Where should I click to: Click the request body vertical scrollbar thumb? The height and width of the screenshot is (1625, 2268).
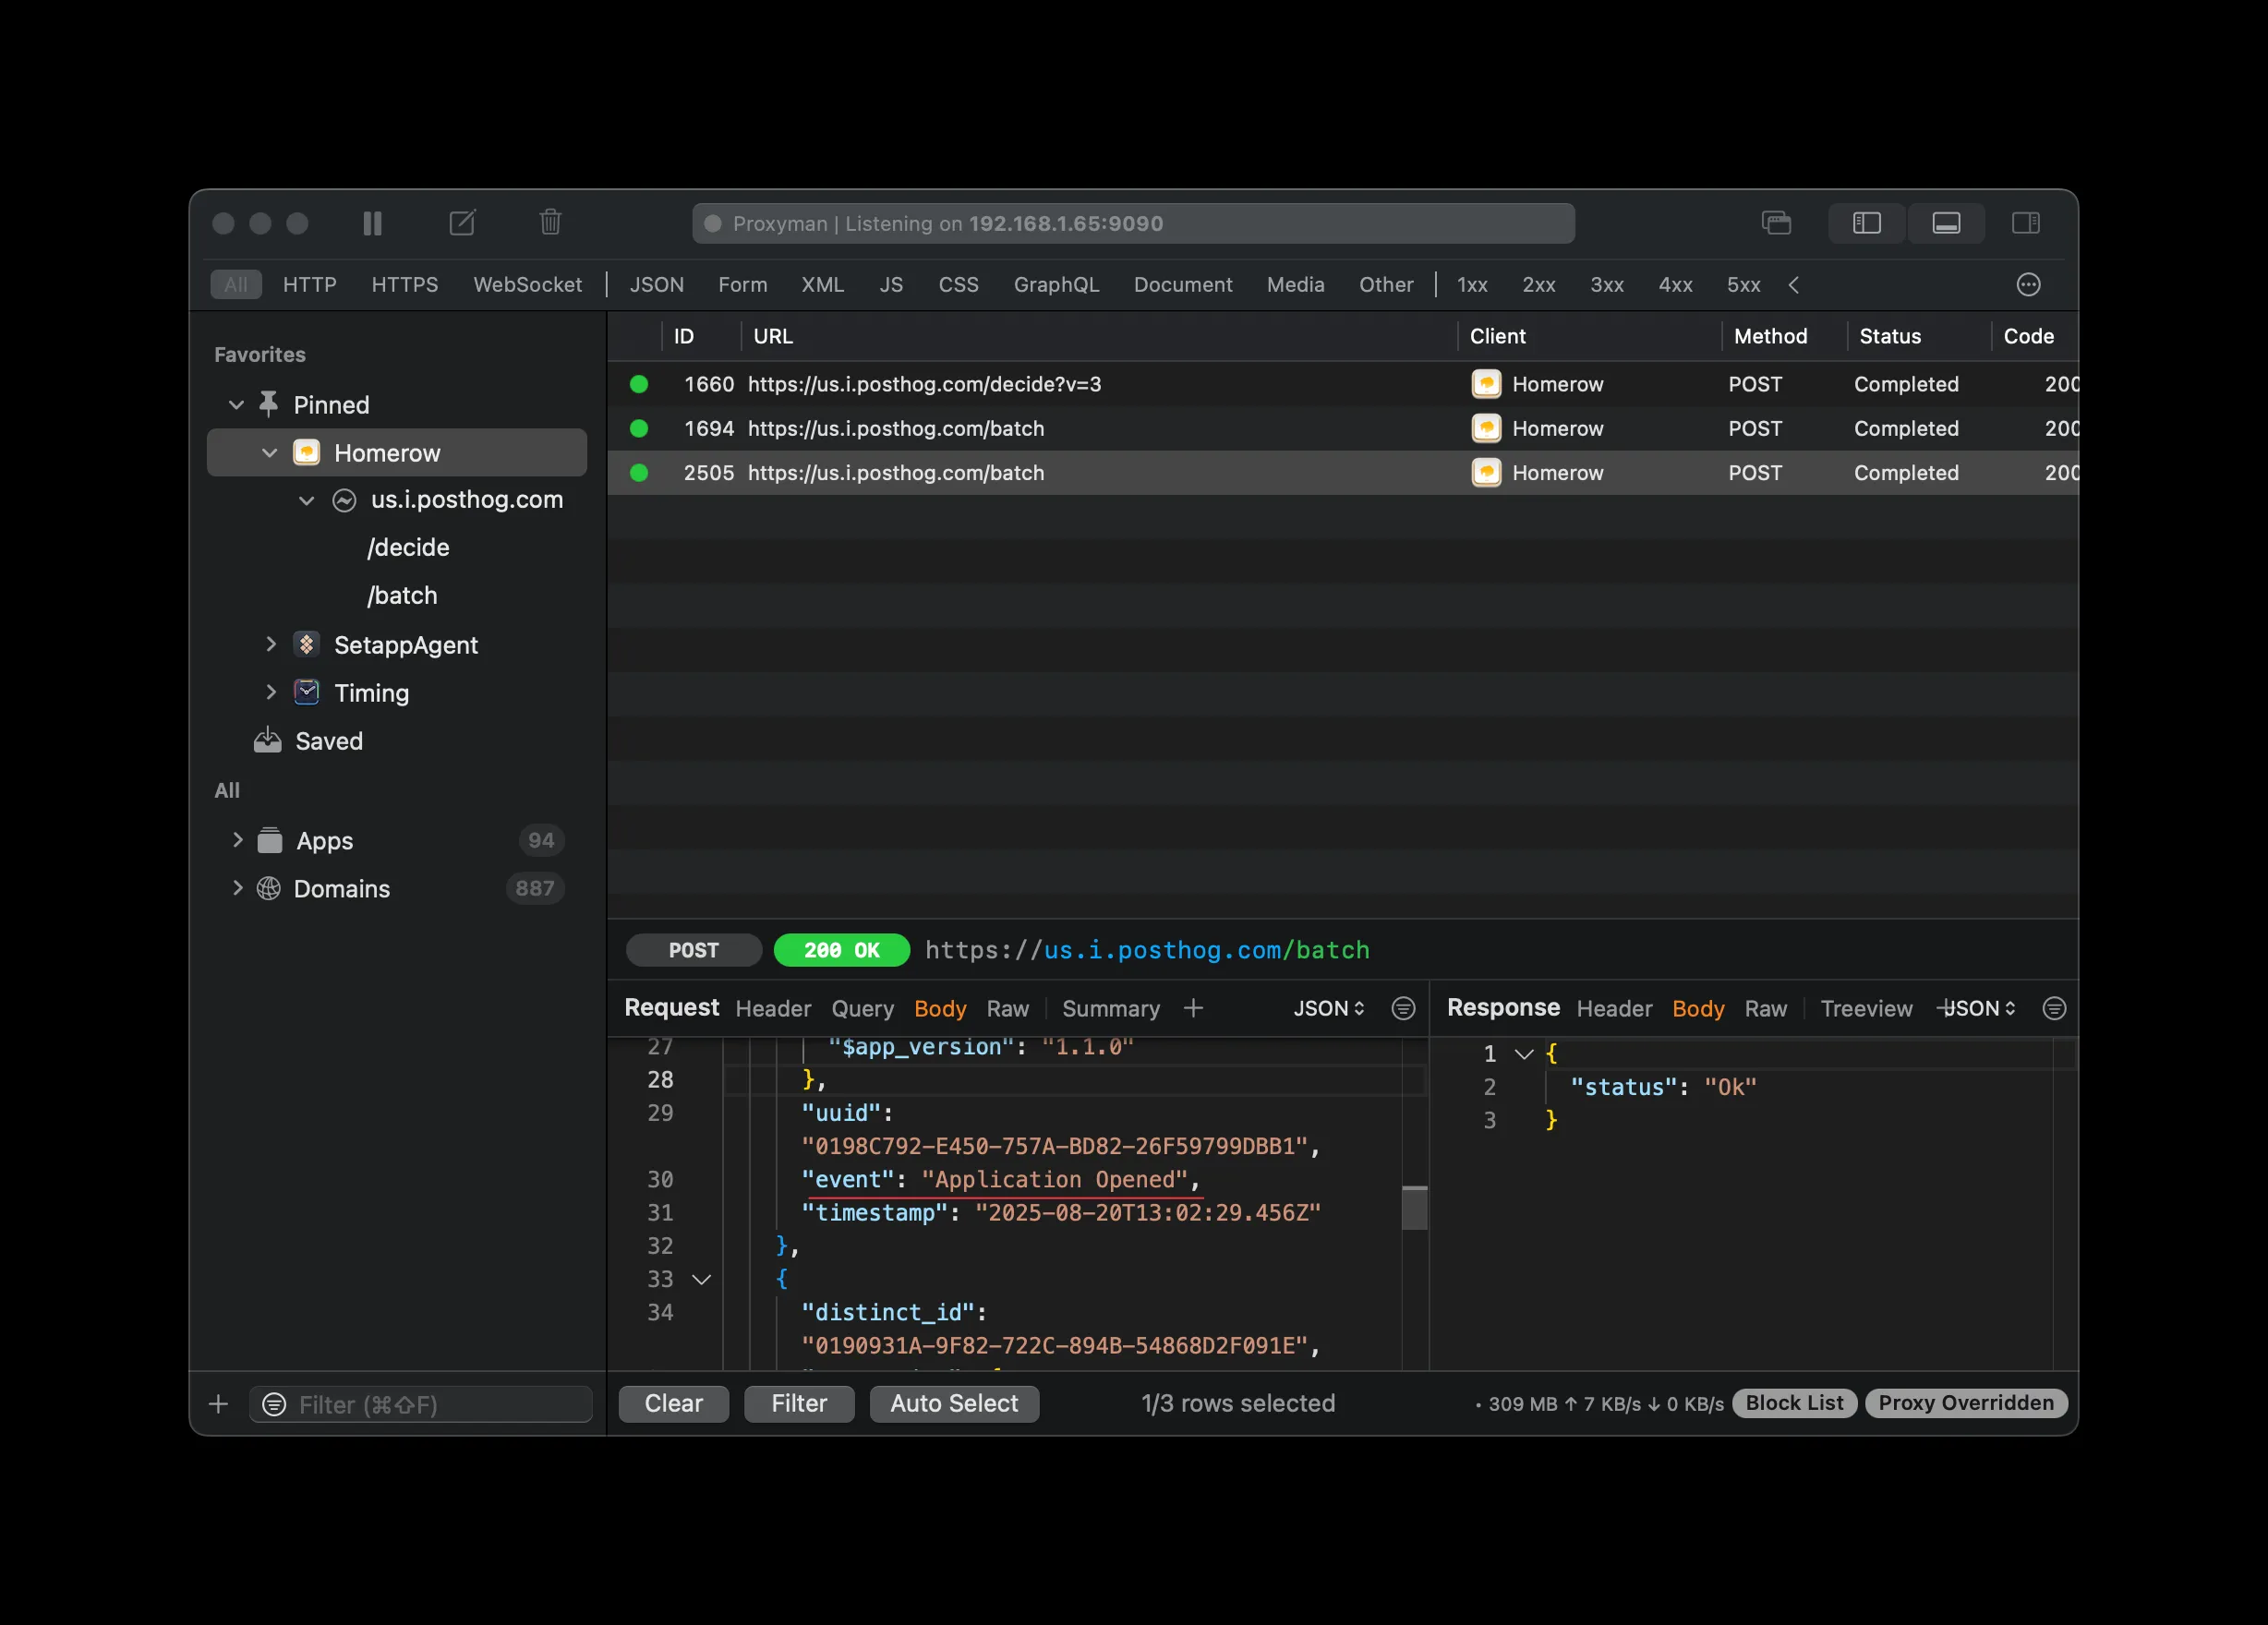[x=1414, y=1207]
